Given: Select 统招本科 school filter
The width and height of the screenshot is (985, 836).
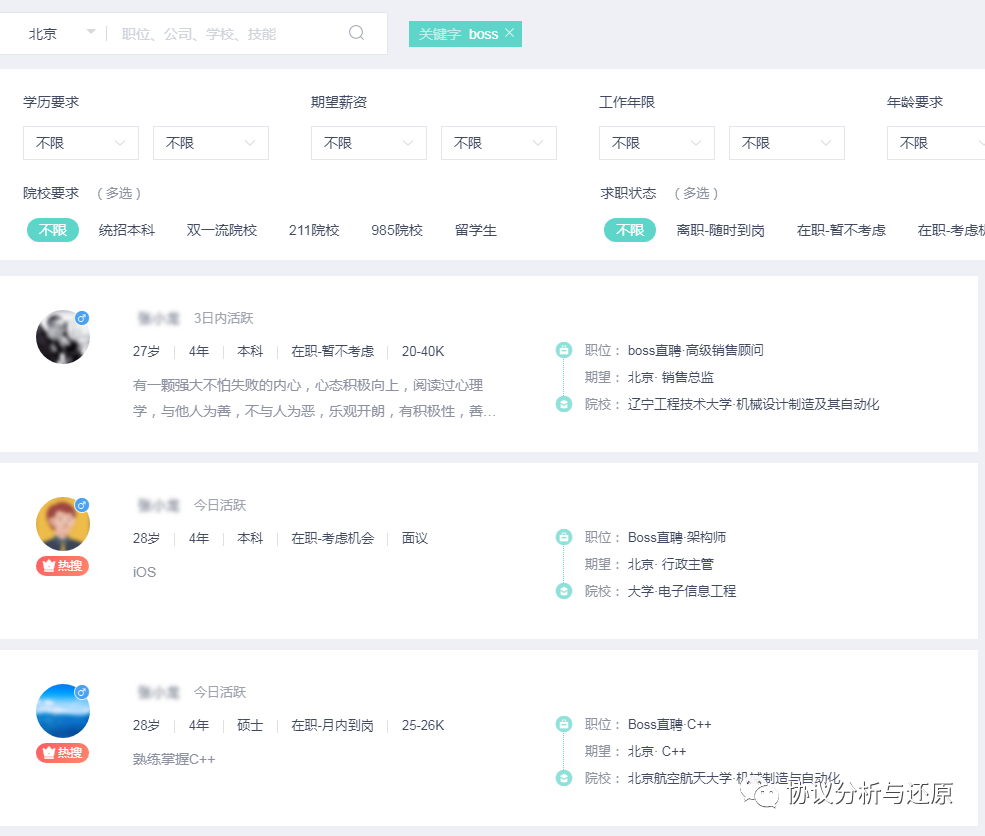Looking at the screenshot, I should [x=126, y=230].
